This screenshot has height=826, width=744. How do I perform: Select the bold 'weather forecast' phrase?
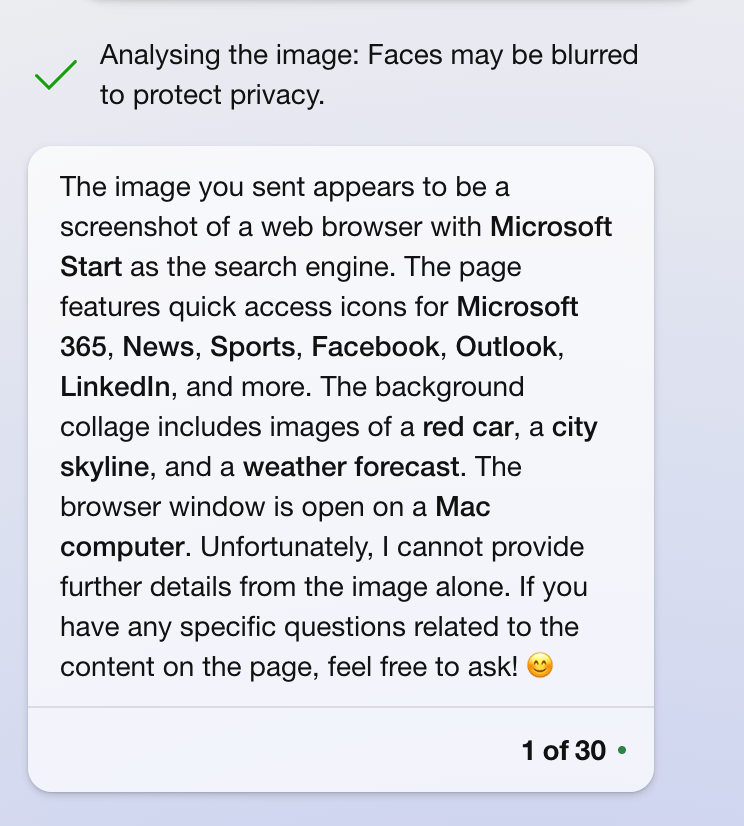pos(351,467)
